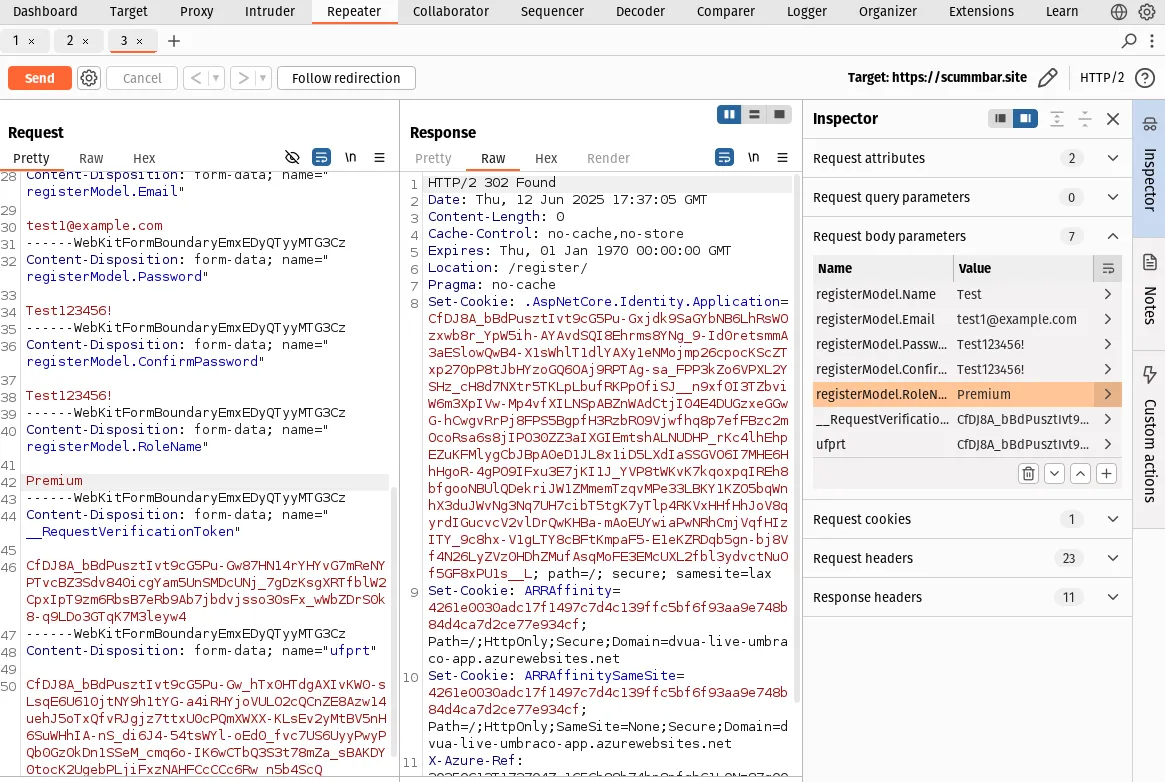Image resolution: width=1165 pixels, height=782 pixels.
Task: Open Response pane hamburger menu
Action: [x=782, y=157]
